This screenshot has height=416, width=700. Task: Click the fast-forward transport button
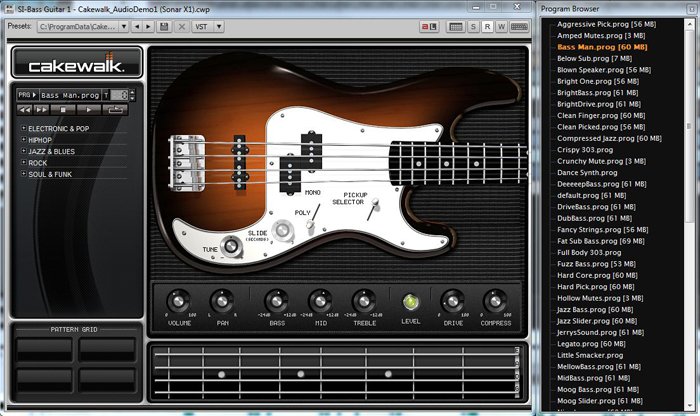pos(42,109)
